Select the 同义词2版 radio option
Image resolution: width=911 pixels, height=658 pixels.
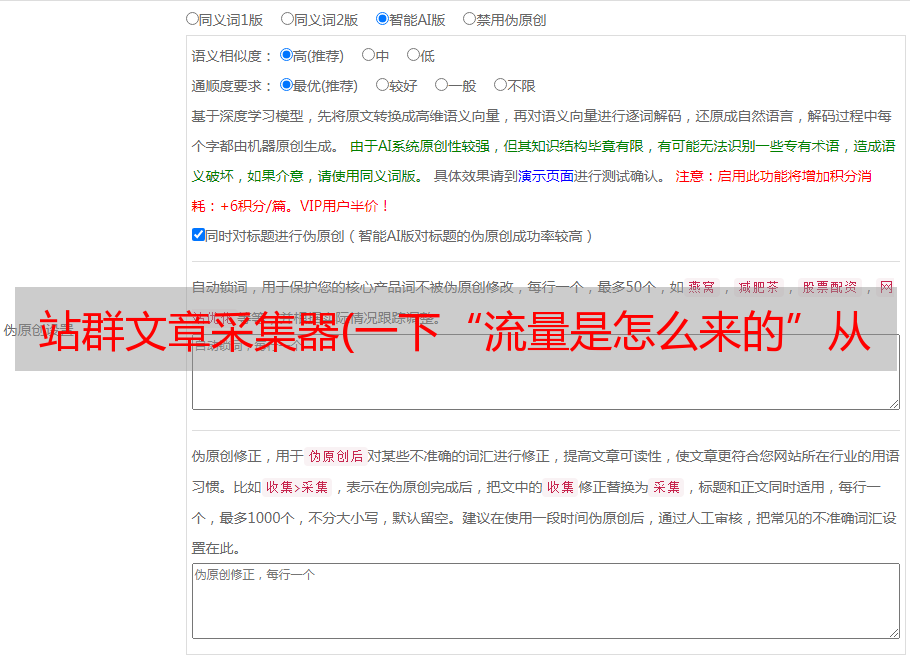click(x=287, y=19)
